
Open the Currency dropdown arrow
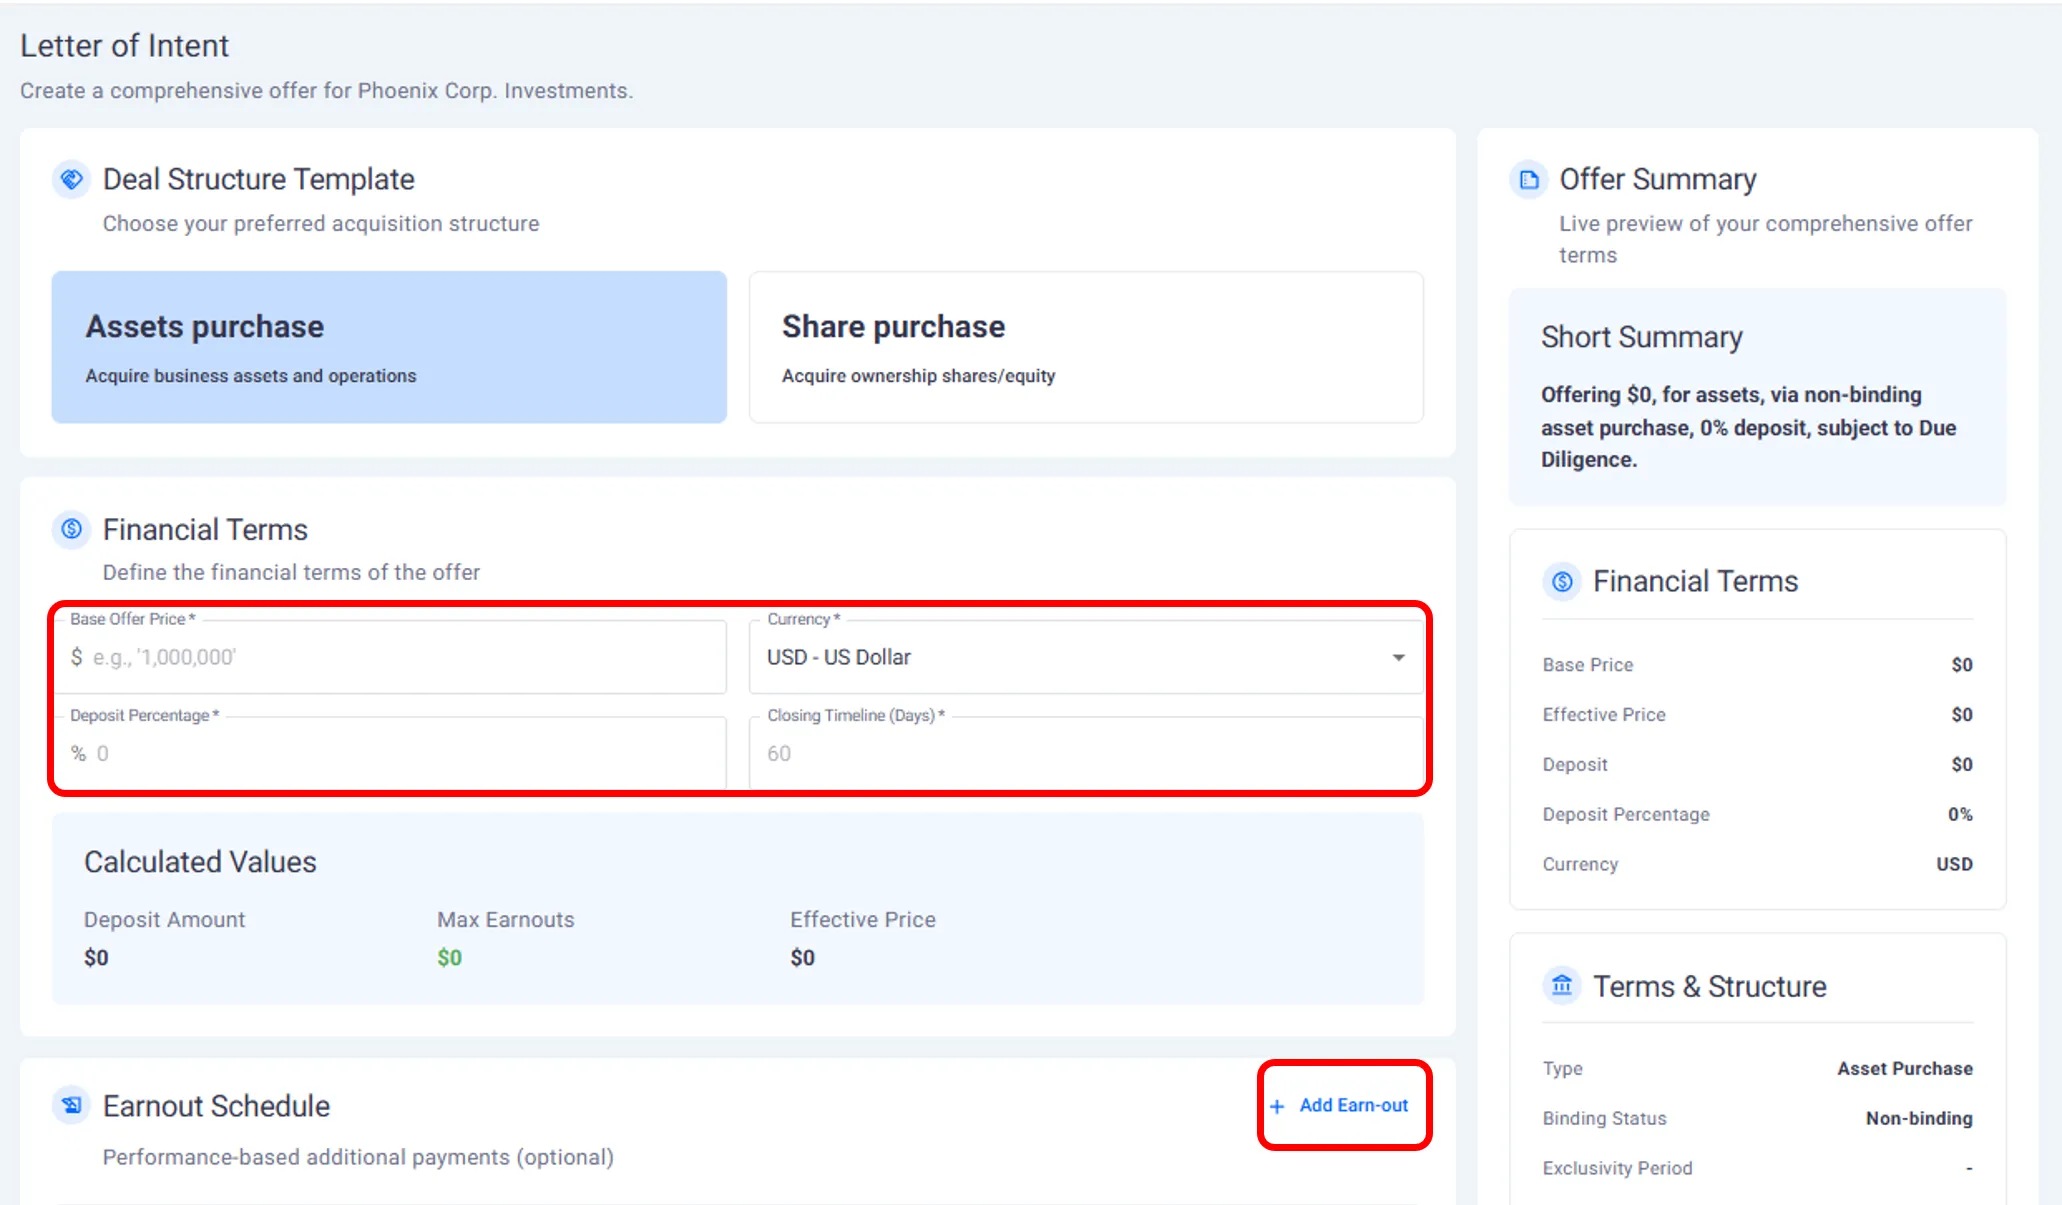click(1398, 657)
